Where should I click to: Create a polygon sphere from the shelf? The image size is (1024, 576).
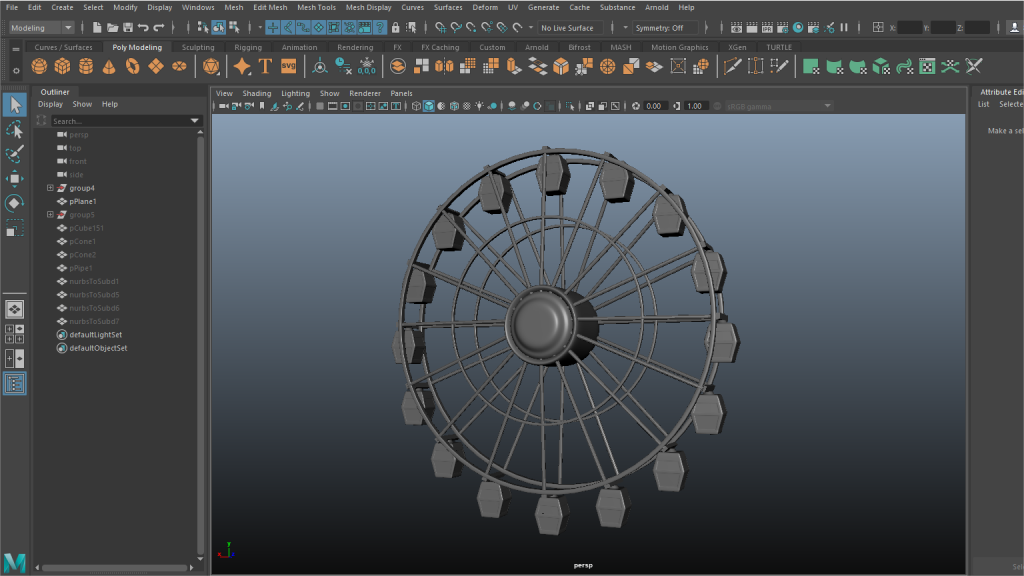pyautogui.click(x=39, y=66)
